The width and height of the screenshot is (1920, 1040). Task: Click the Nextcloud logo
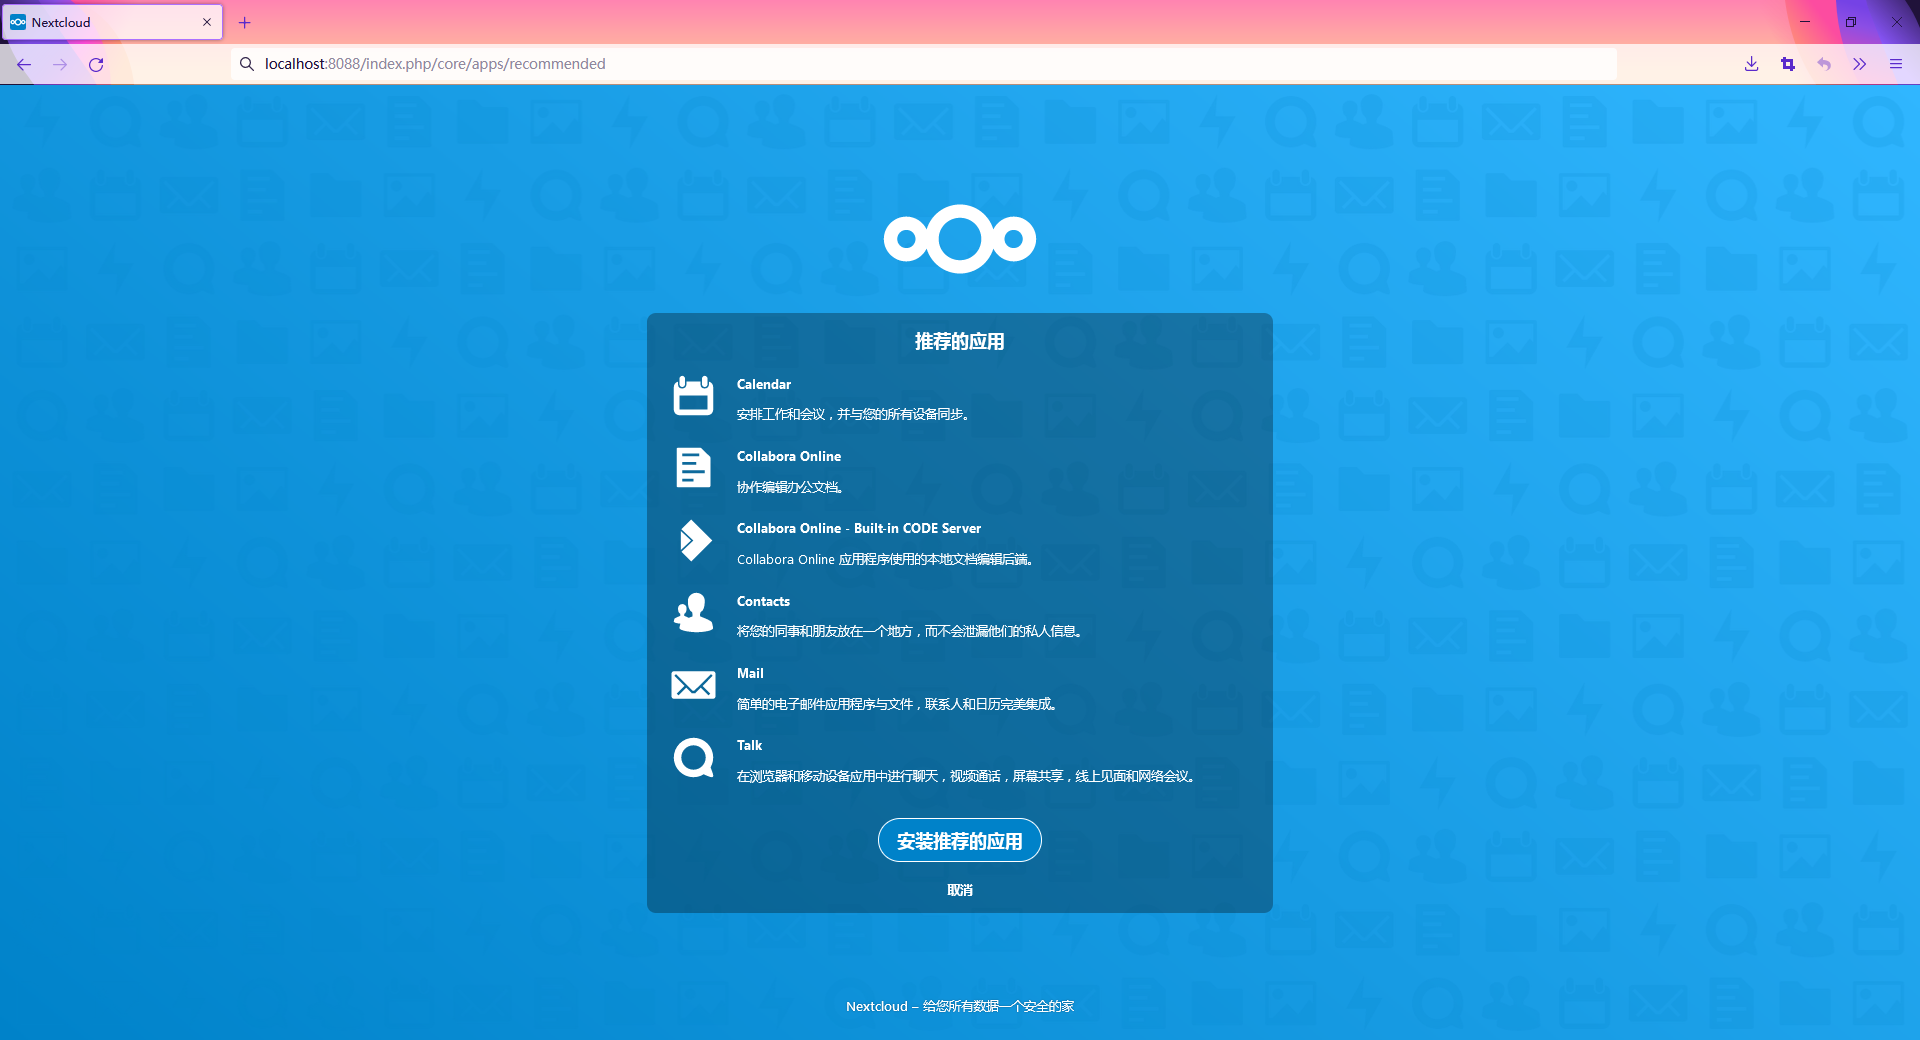[960, 239]
